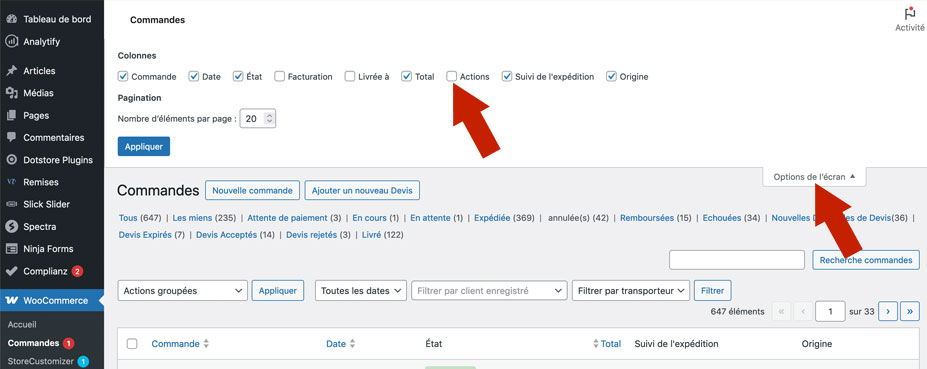
Task: Toggle Suivi de l'expédition column checkbox
Action: coord(507,76)
